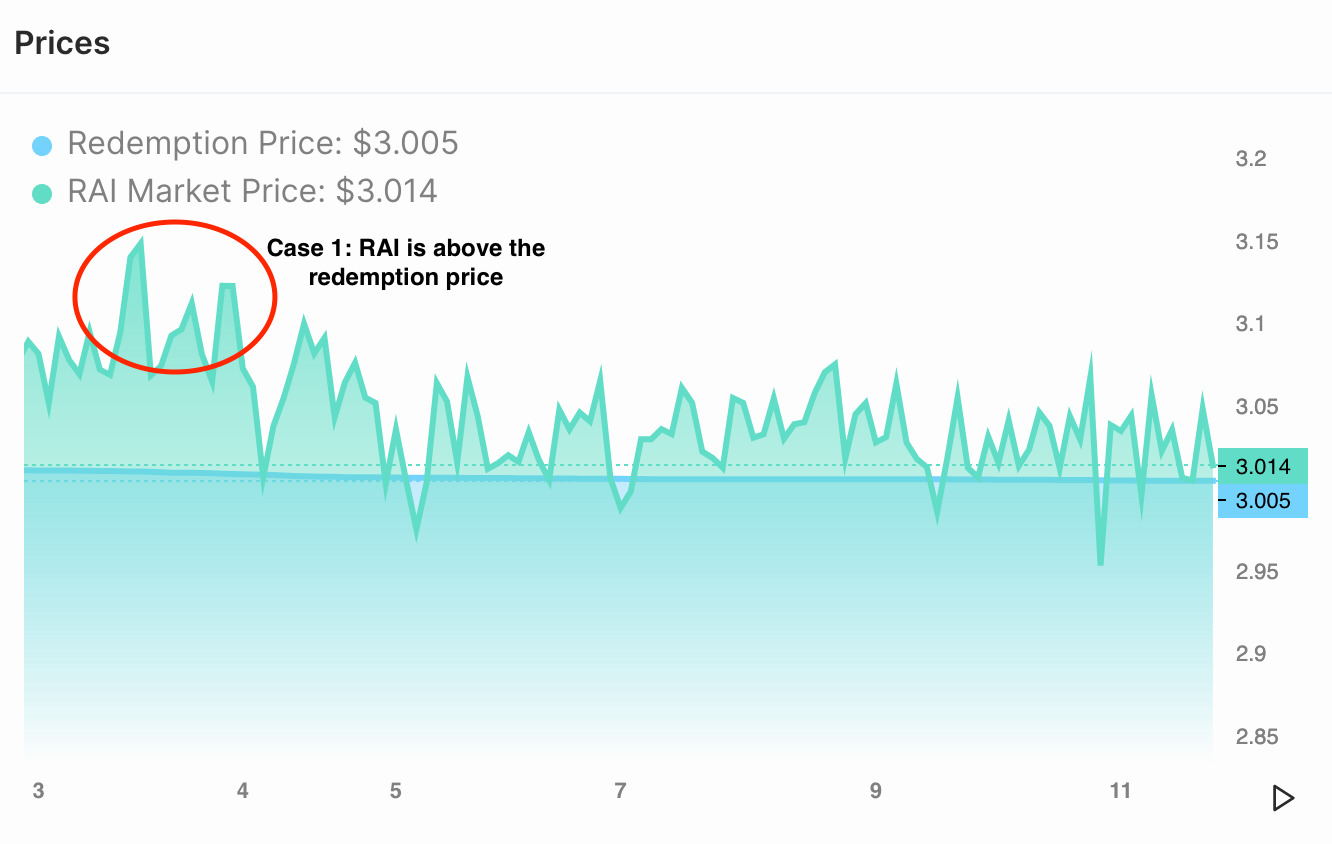Click the green 3.014 price tag

click(x=1262, y=466)
